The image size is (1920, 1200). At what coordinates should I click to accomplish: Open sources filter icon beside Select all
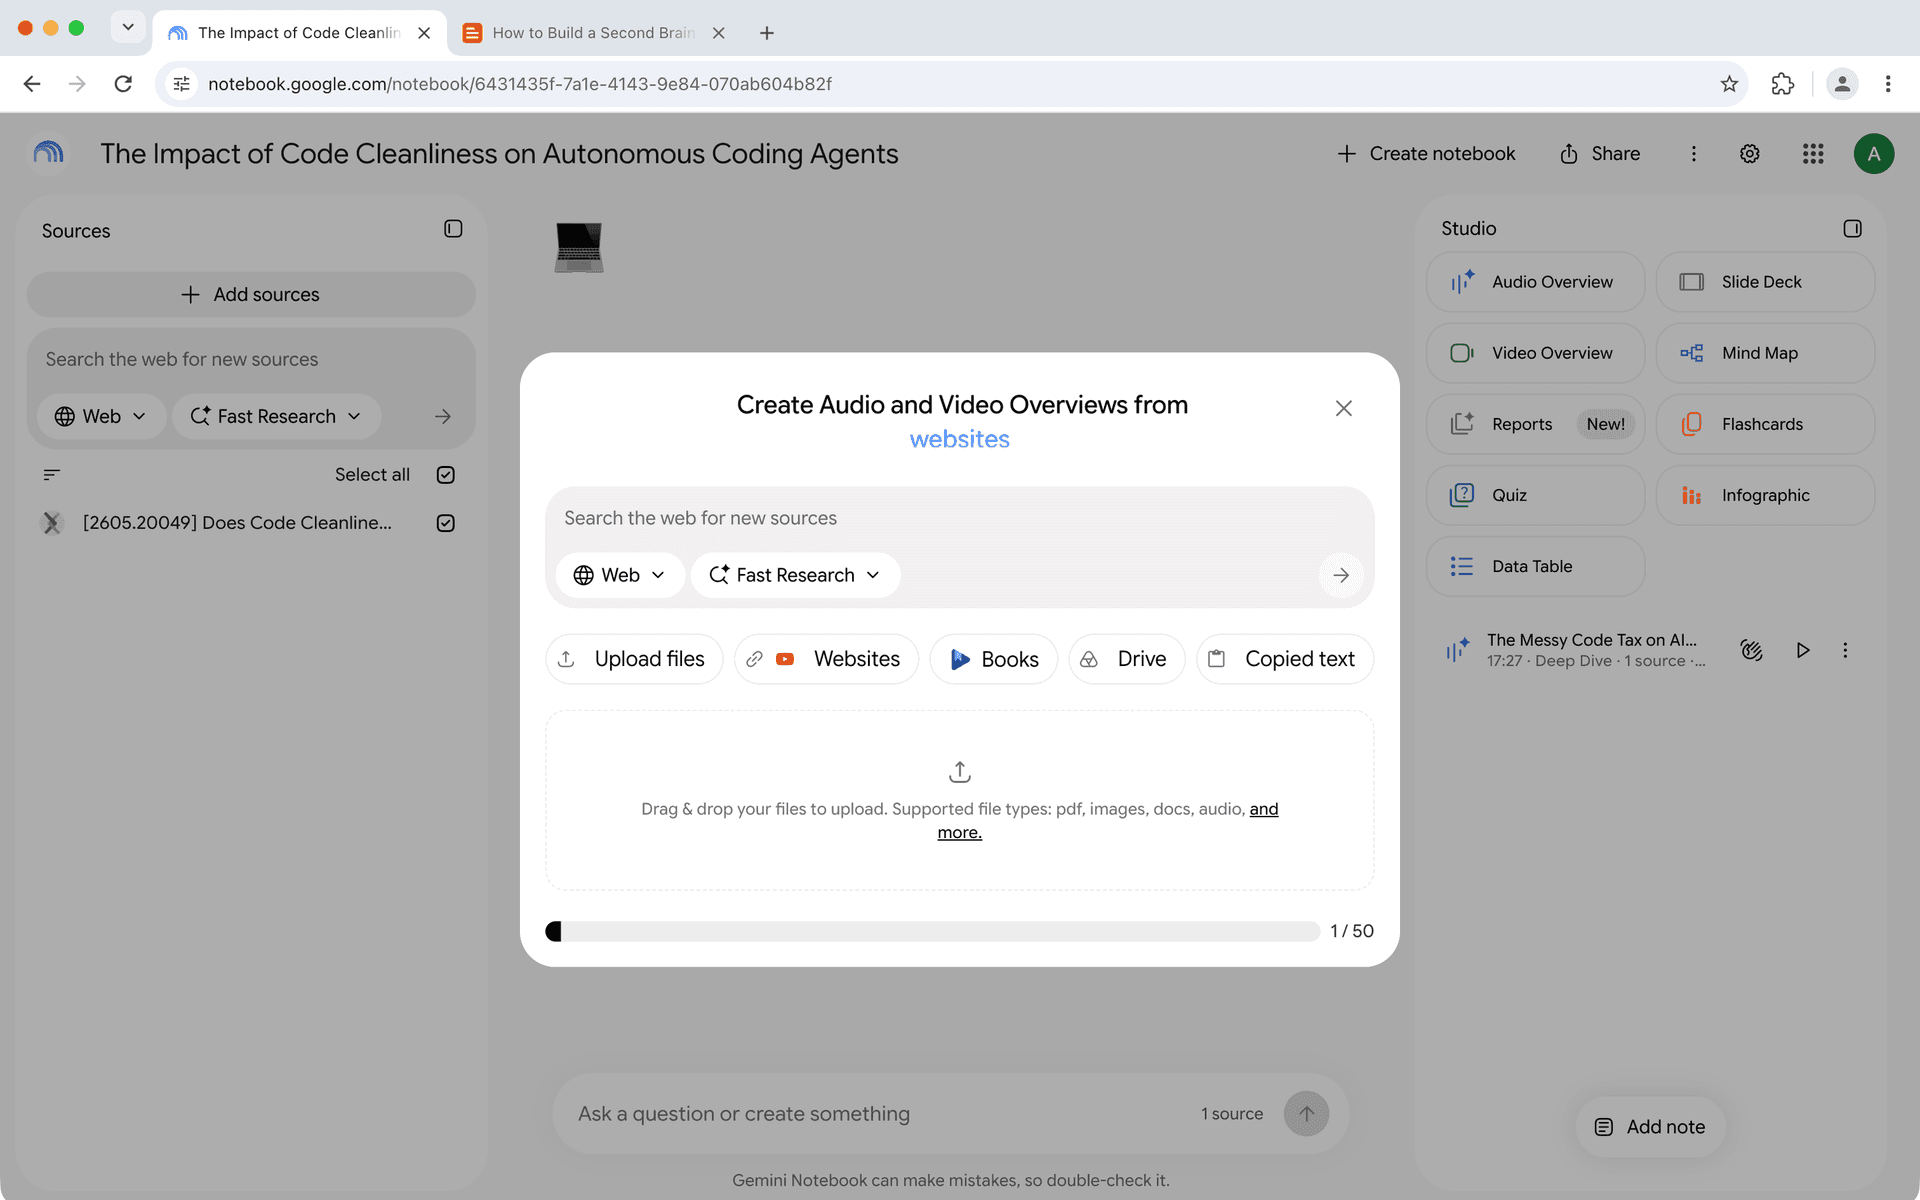(52, 475)
